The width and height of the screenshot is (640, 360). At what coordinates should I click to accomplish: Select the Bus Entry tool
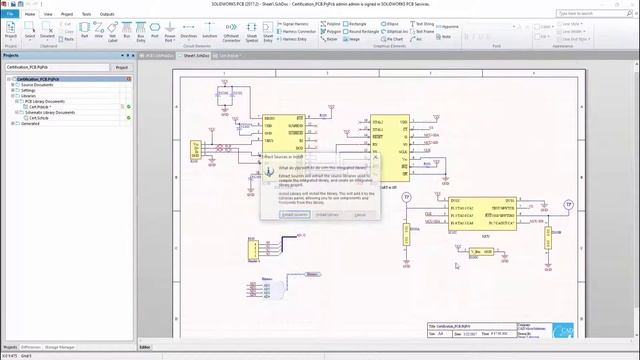tap(141, 32)
